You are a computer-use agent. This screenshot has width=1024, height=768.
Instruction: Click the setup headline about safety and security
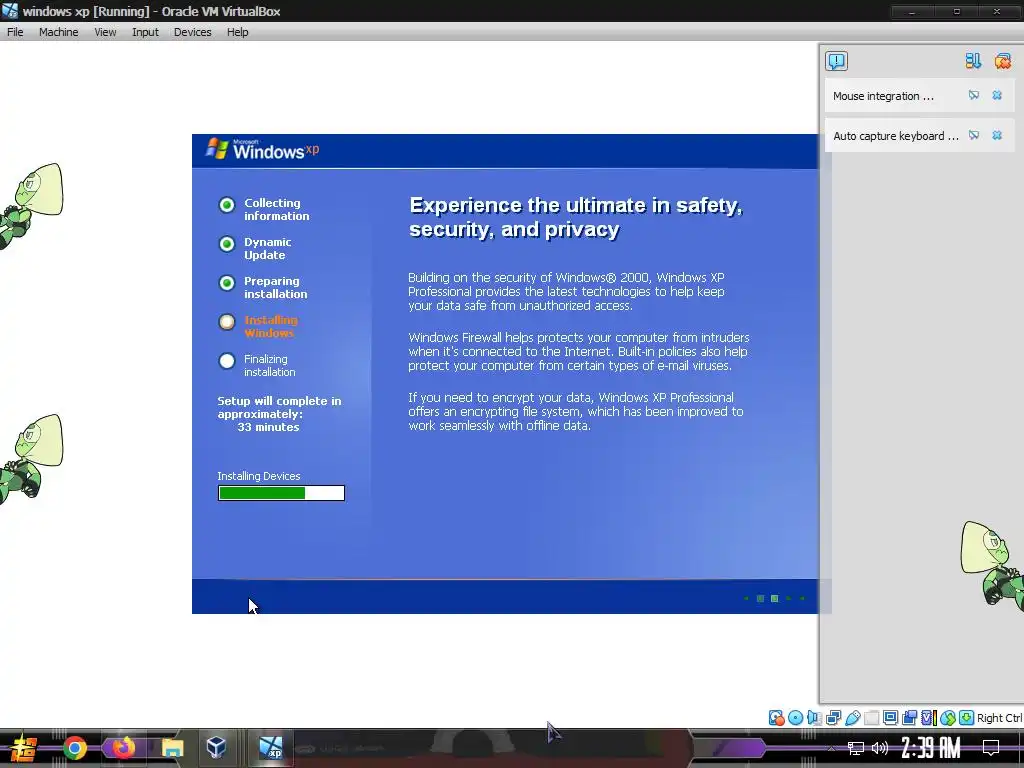(576, 217)
